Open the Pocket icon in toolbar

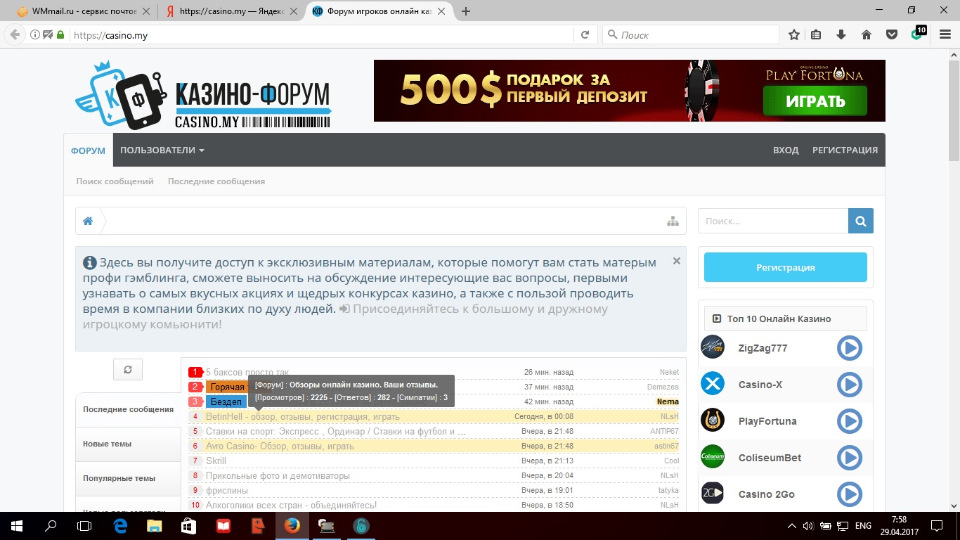click(x=891, y=35)
